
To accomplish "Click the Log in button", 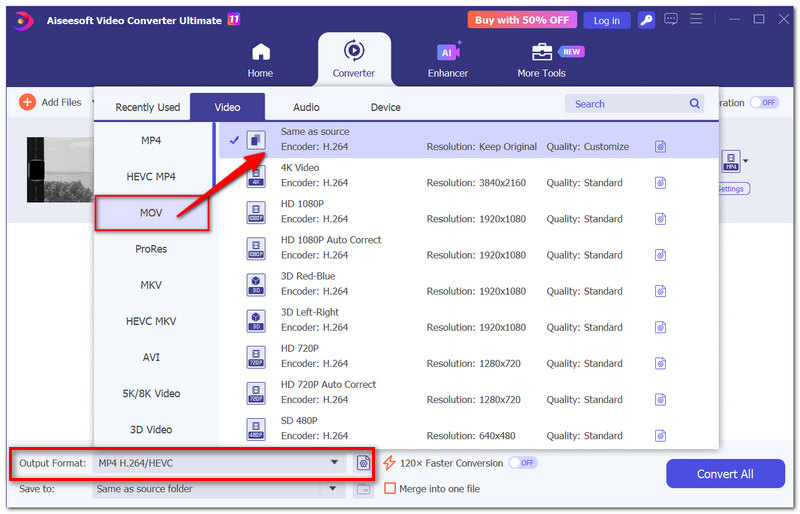I will coord(606,20).
